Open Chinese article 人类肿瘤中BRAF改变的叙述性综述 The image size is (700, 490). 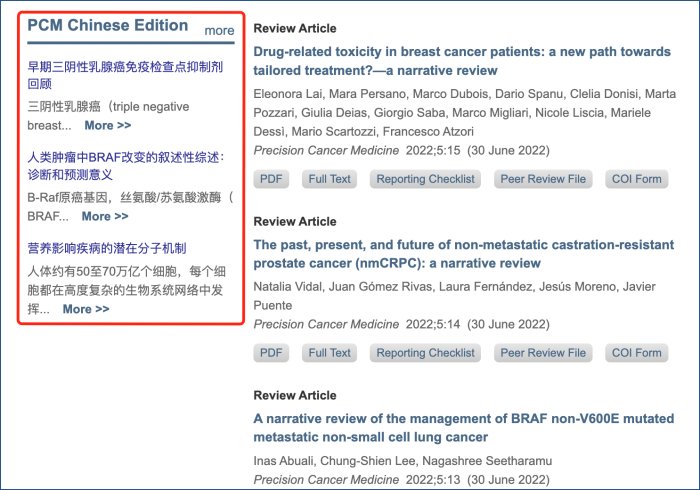[x=126, y=166]
